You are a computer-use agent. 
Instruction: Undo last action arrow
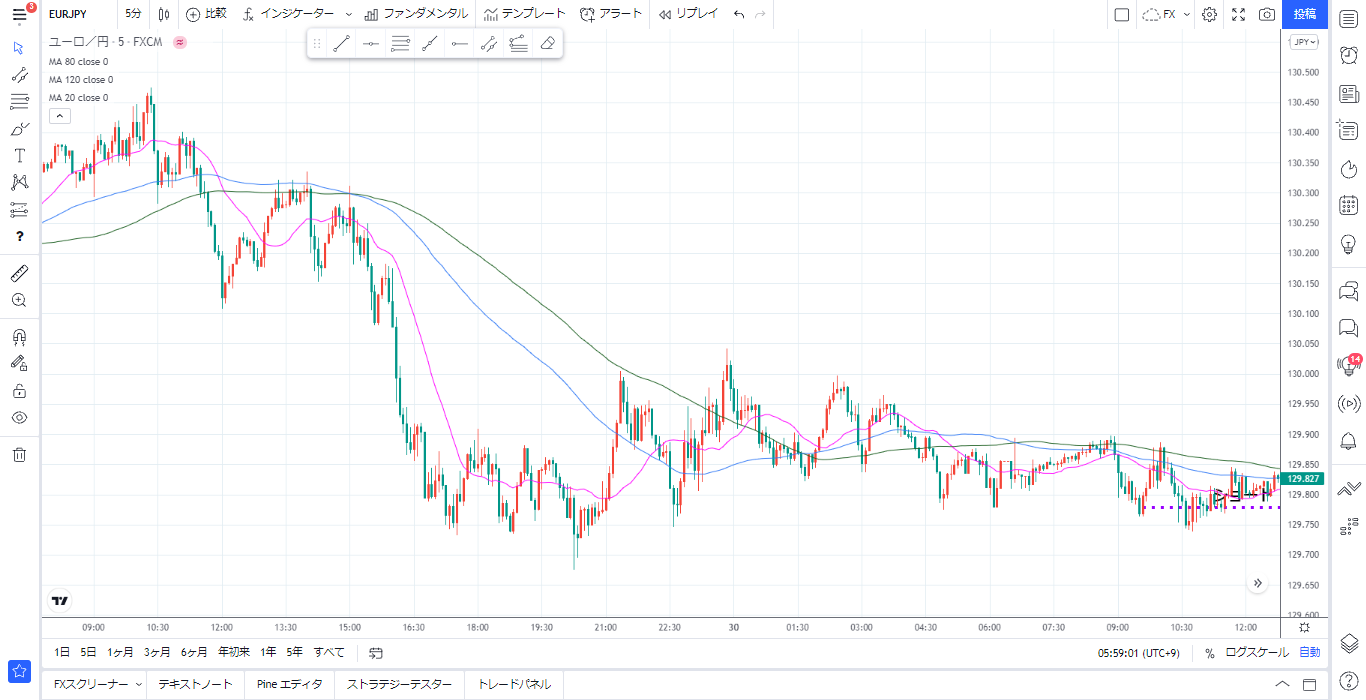coord(739,14)
